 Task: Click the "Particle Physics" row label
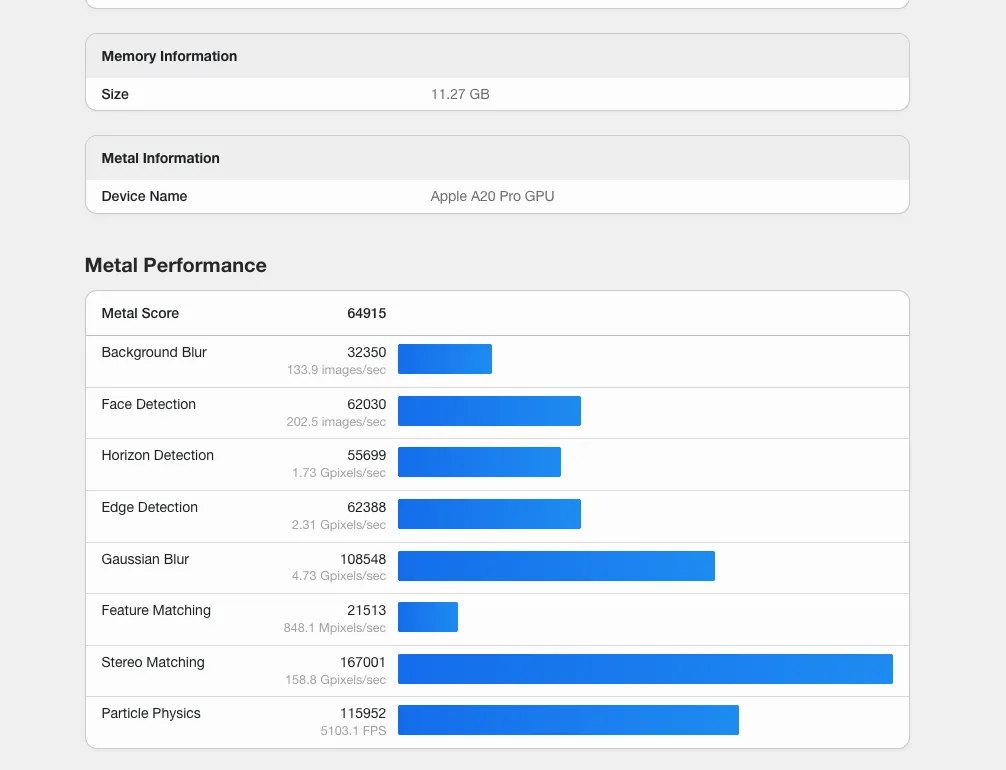(151, 714)
